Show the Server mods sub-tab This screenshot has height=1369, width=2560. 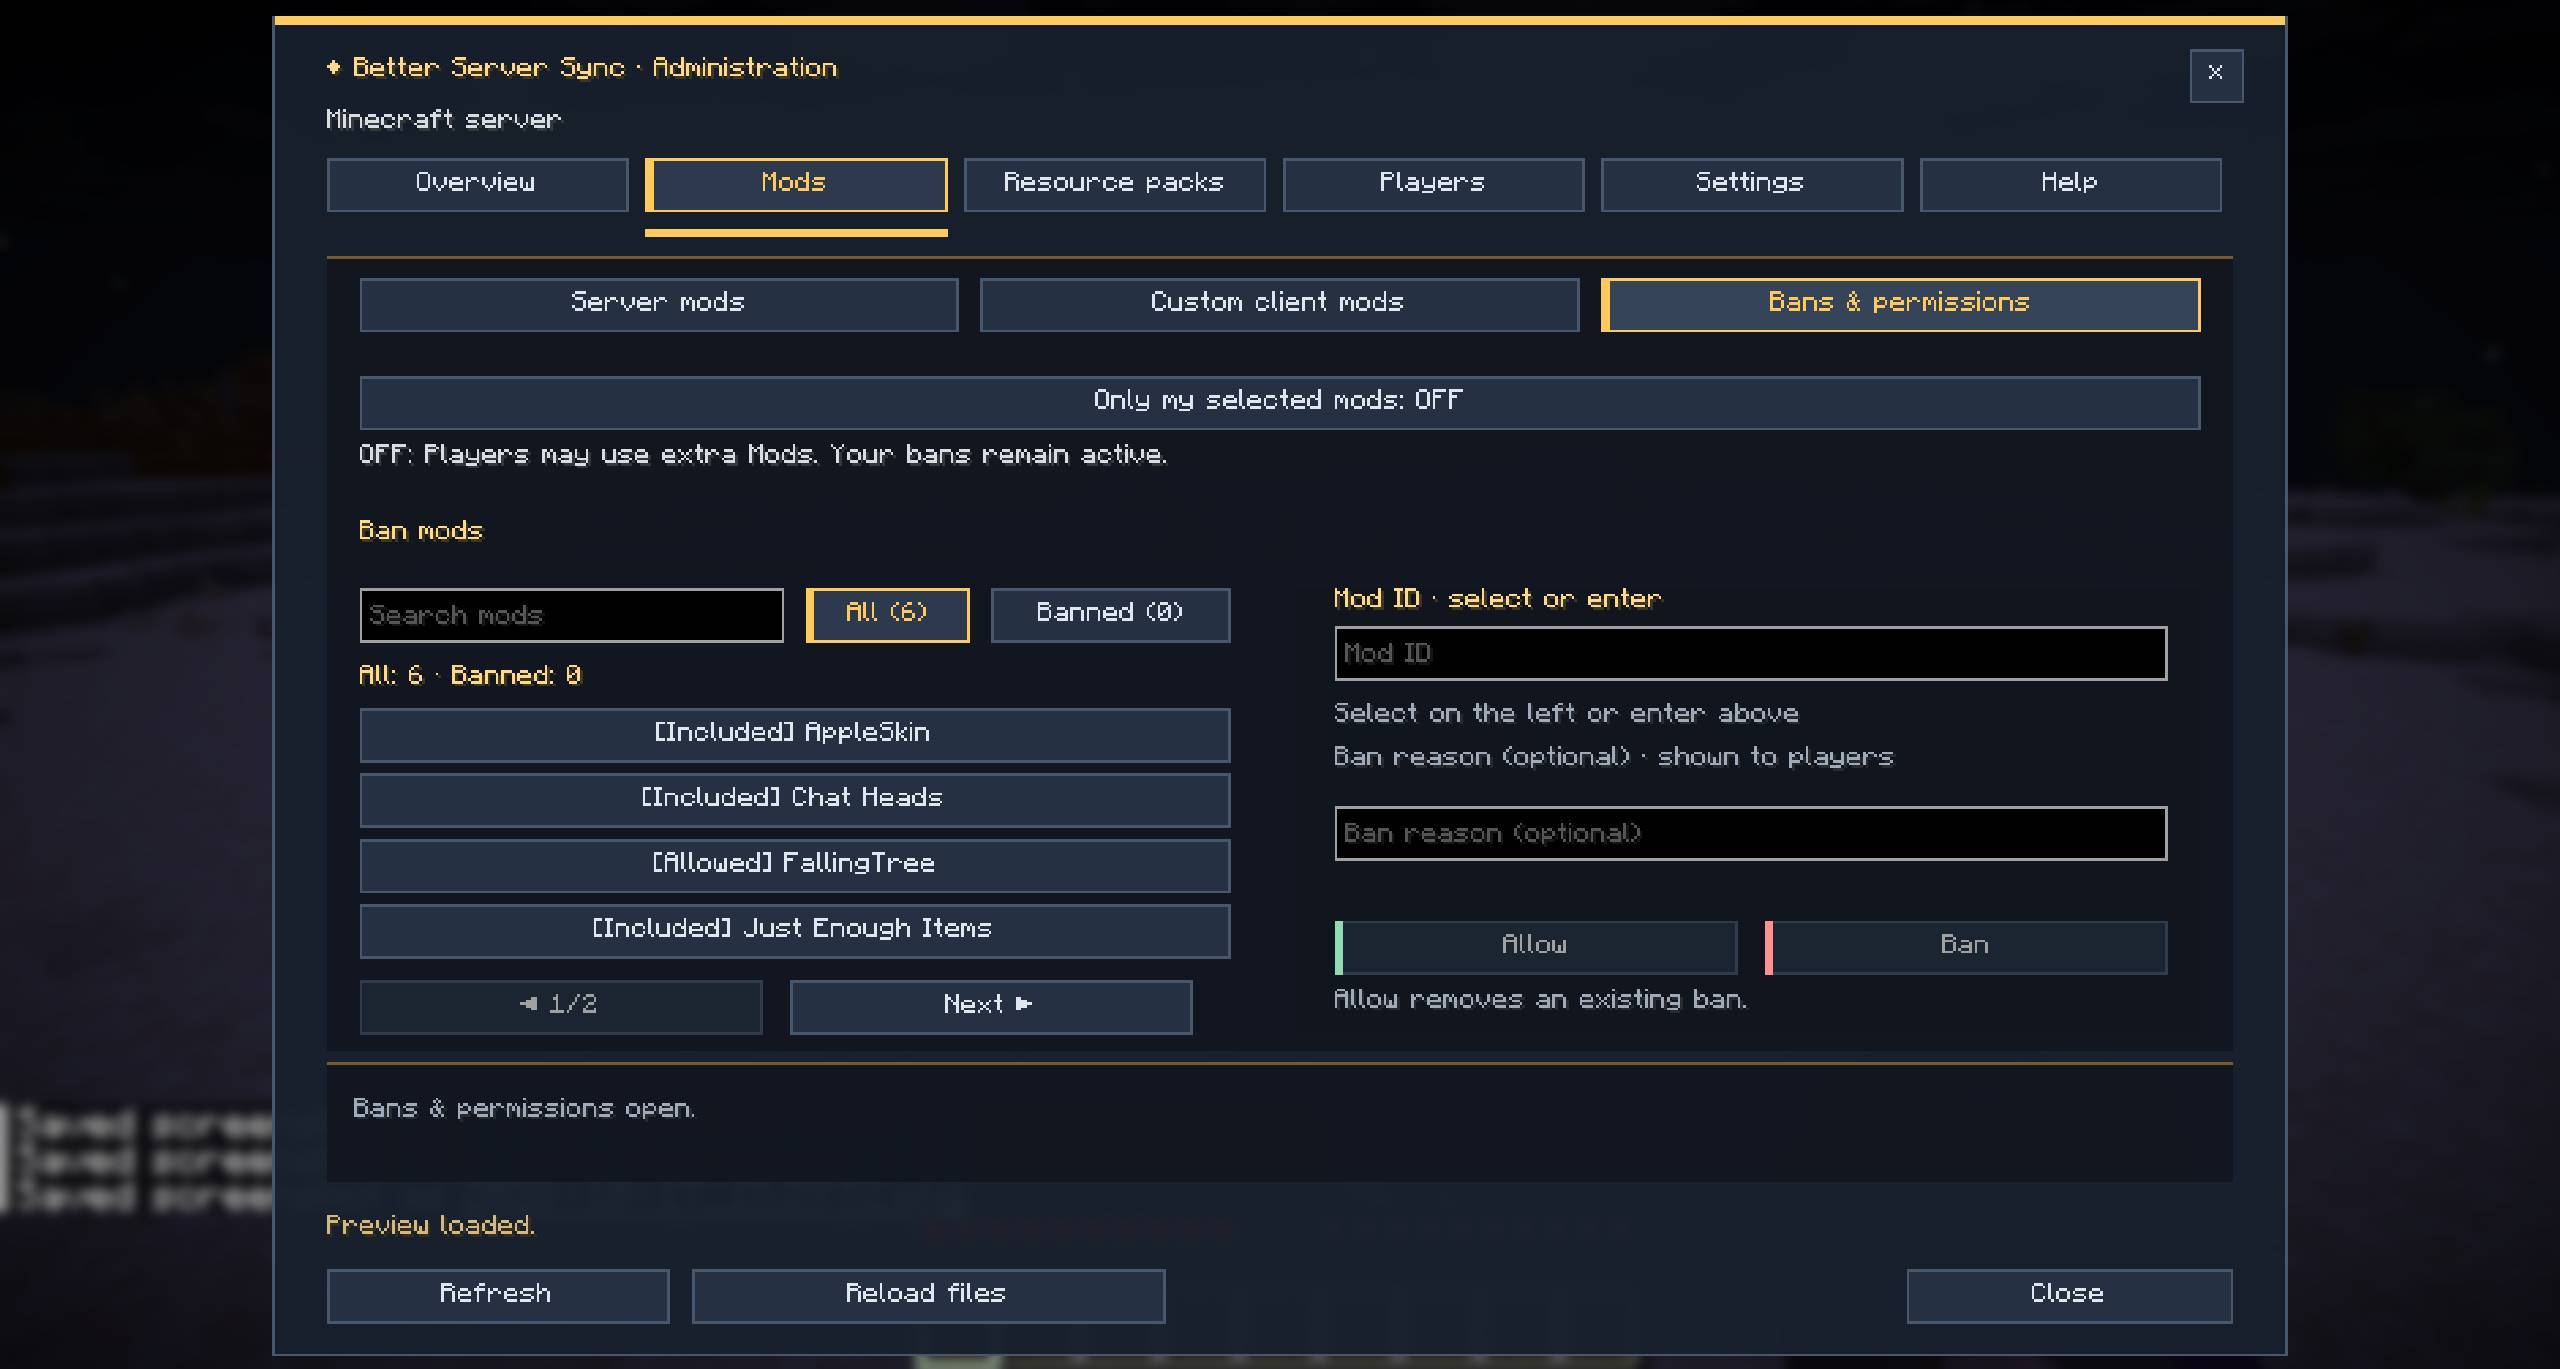[659, 304]
